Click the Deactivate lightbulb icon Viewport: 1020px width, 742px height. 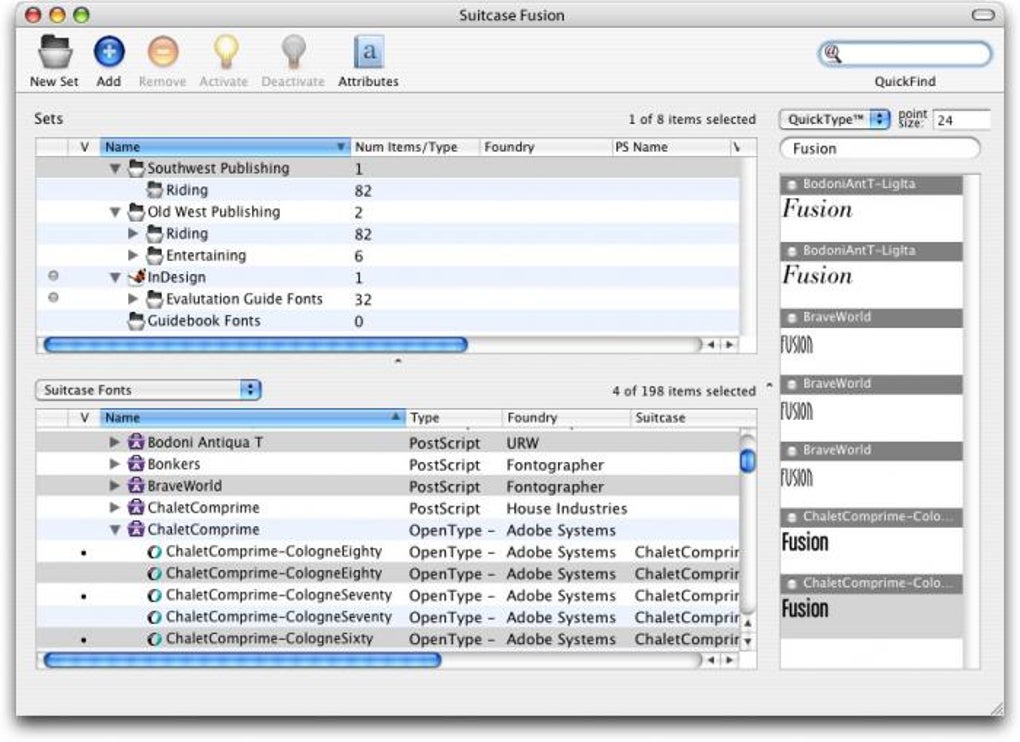click(x=293, y=51)
